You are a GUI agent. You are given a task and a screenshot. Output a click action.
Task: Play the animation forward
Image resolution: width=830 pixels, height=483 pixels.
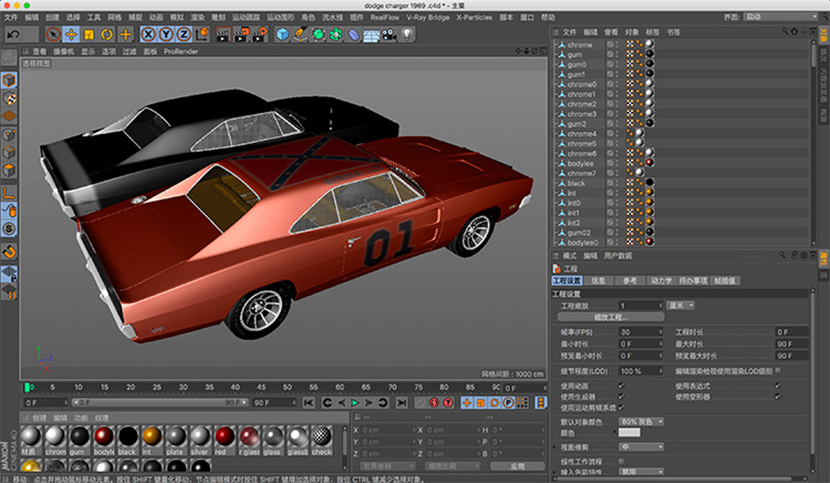pos(355,403)
